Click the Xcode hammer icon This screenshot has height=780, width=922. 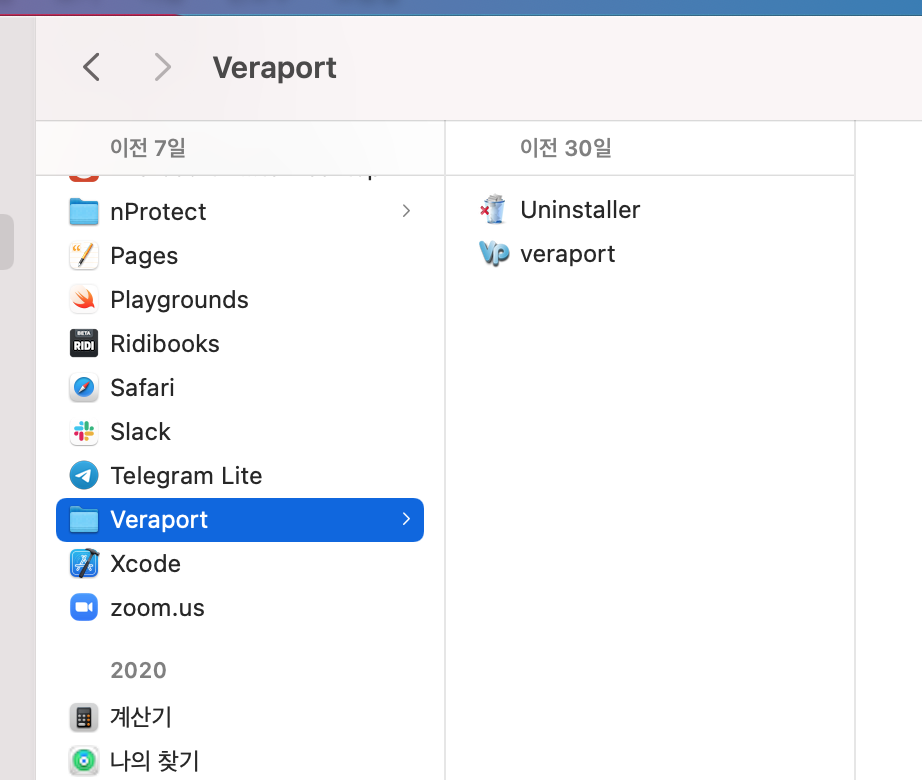(84, 564)
